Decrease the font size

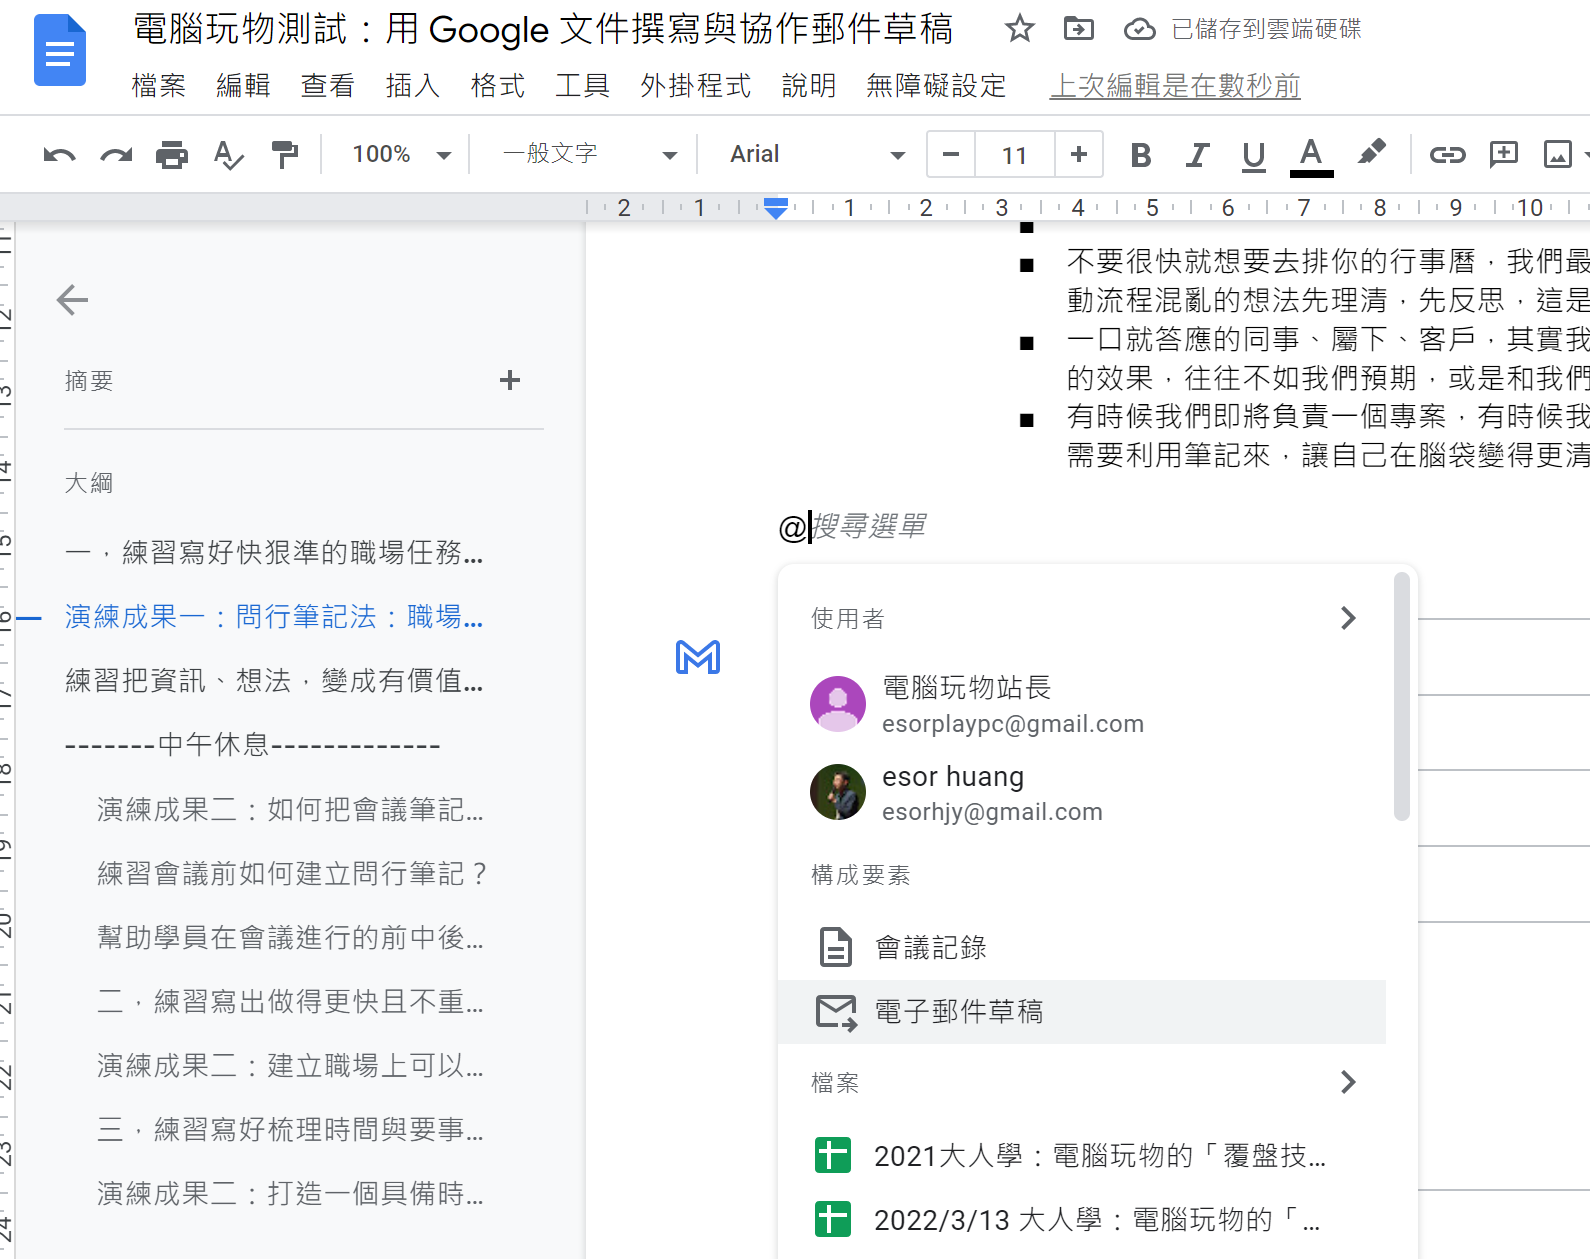951,154
